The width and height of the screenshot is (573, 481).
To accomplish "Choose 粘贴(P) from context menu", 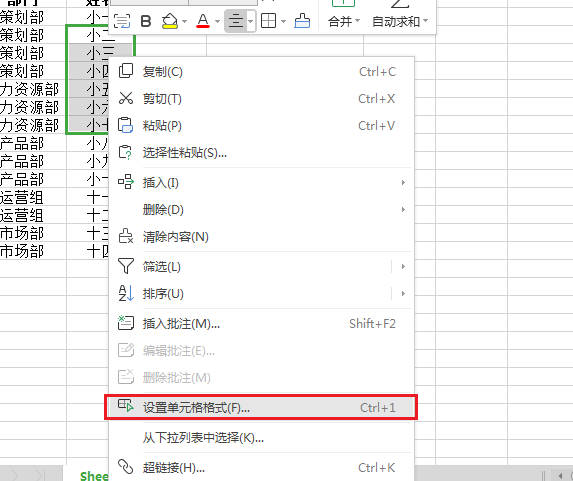I will pos(262,126).
